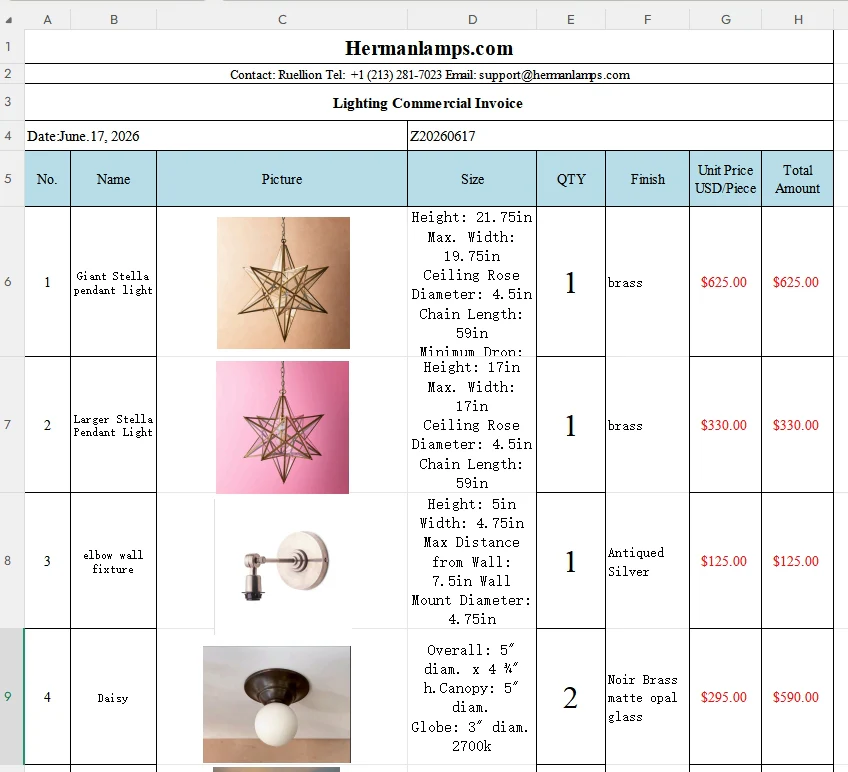
Task: Select the $625.00 total amount cell
Action: [x=798, y=282]
